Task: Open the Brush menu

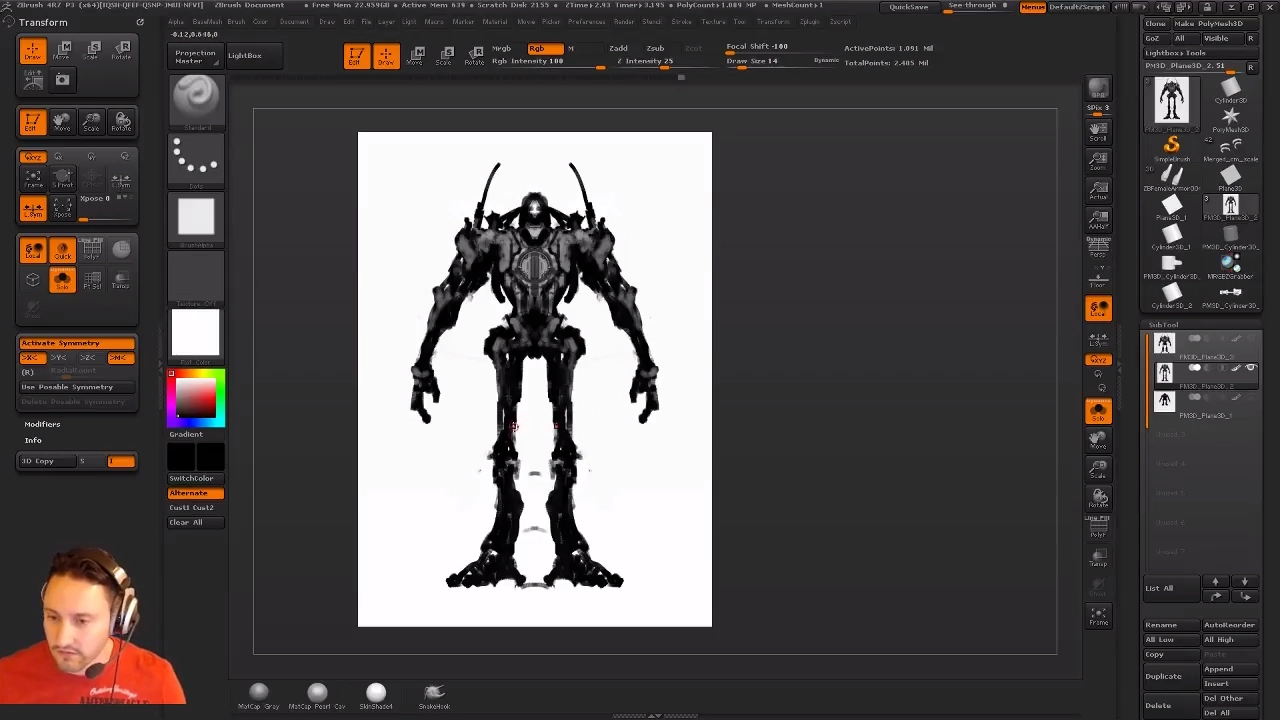Action: pyautogui.click(x=235, y=21)
